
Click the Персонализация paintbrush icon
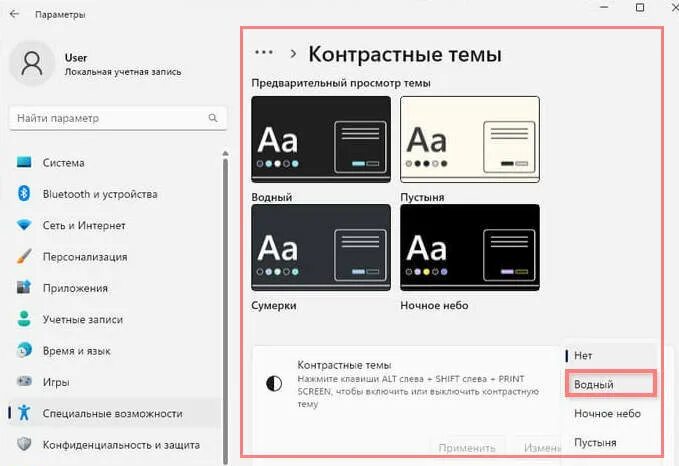(24, 256)
